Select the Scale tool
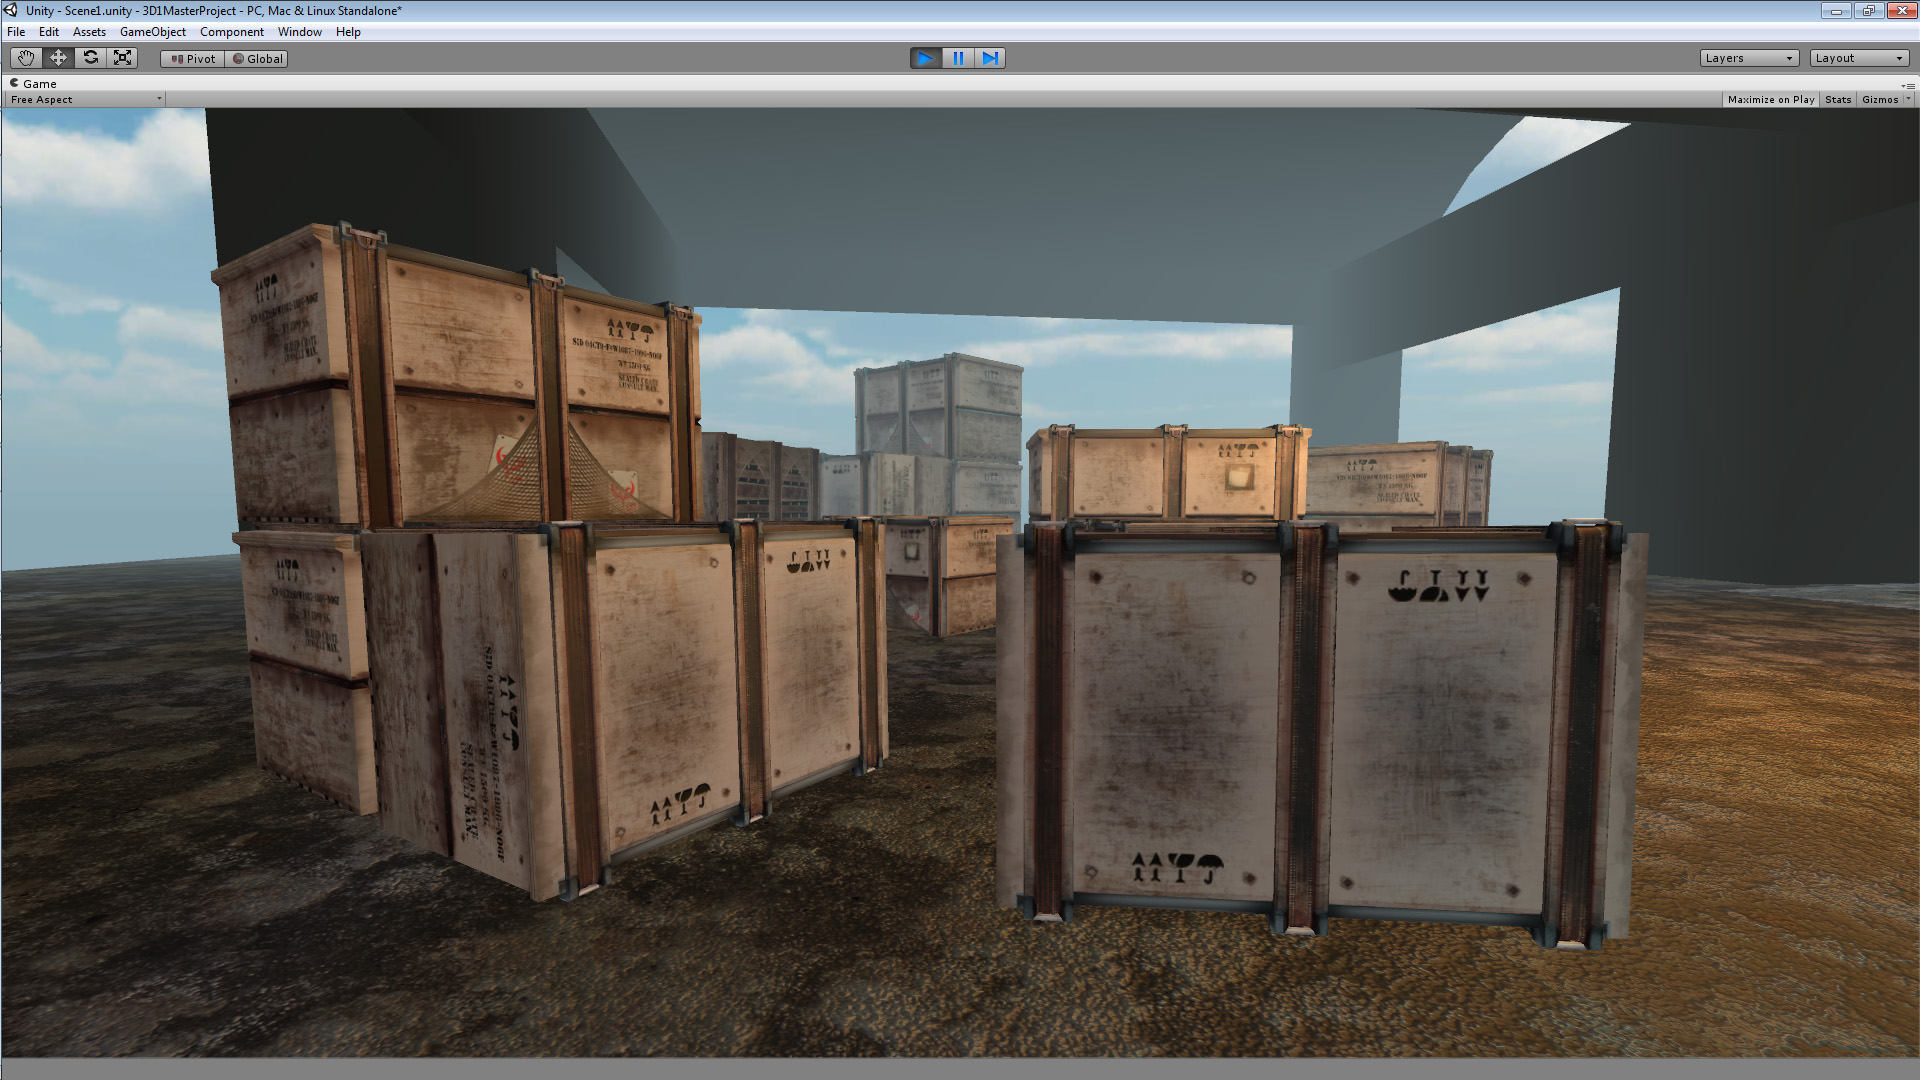1920x1080 pixels. [122, 58]
